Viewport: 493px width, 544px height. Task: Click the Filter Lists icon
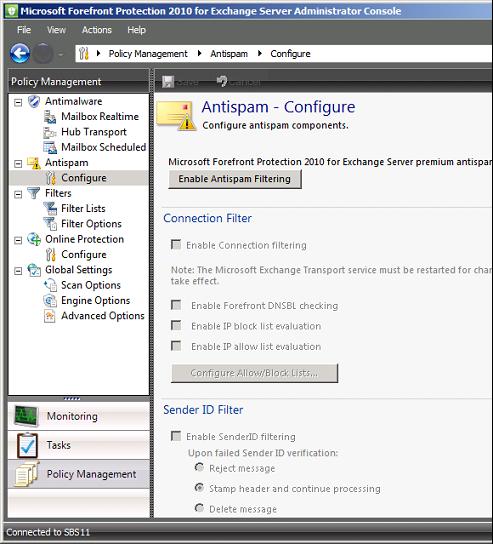pos(50,209)
